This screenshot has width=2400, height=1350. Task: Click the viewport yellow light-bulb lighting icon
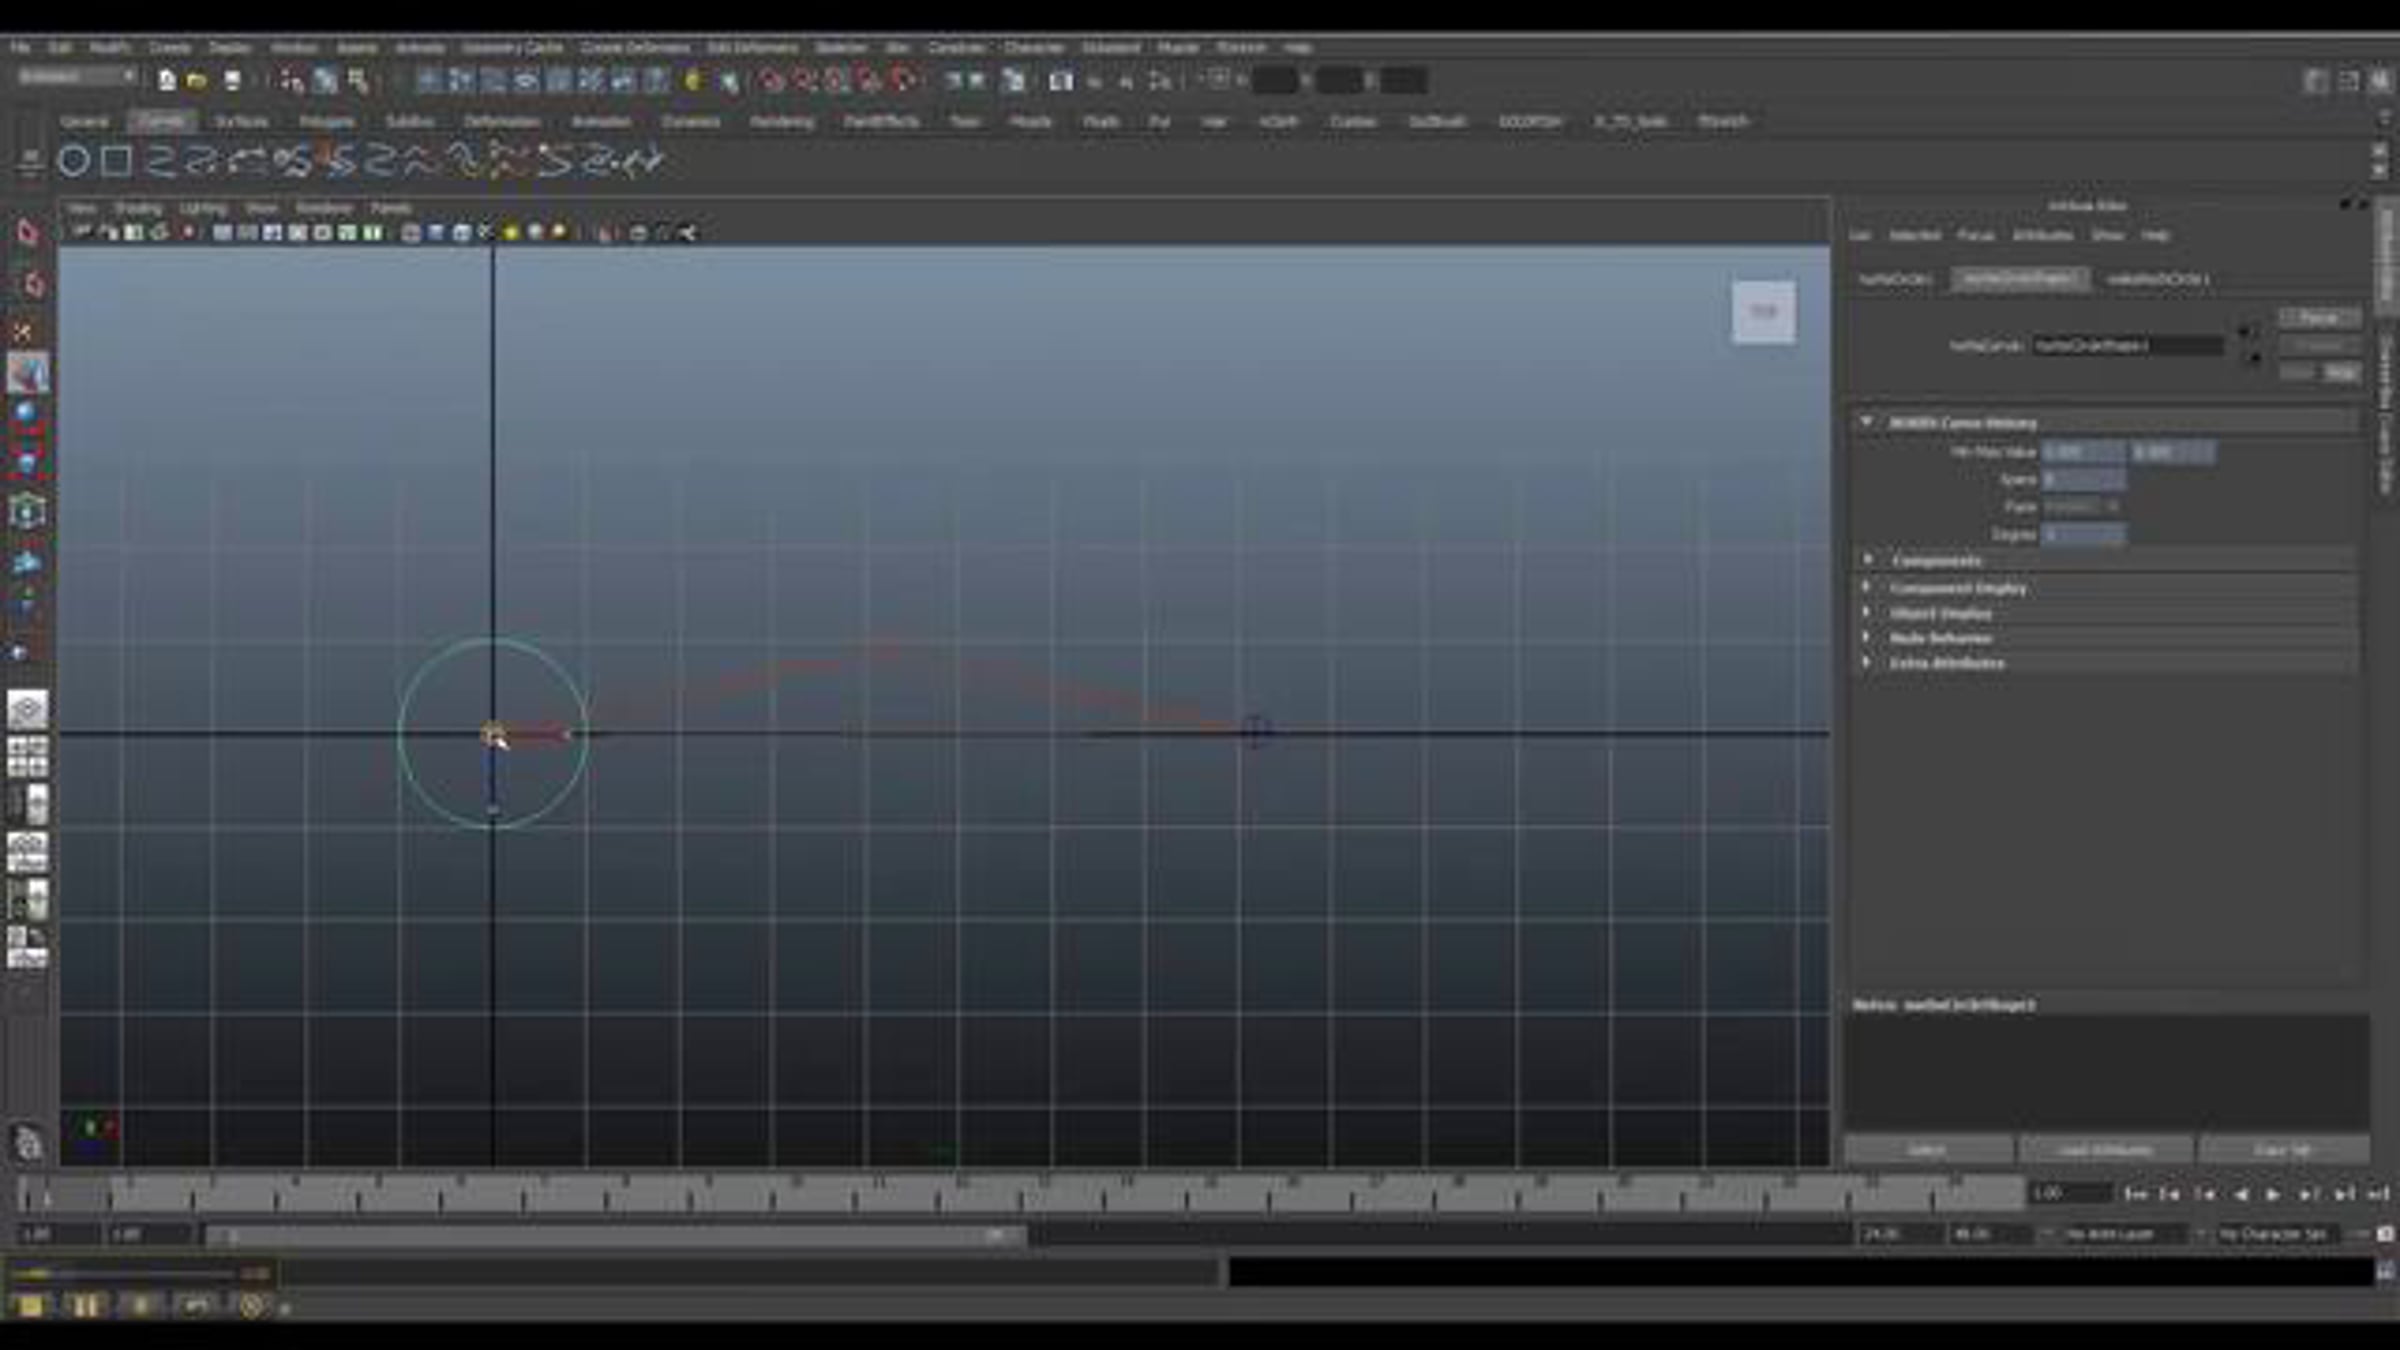512,233
